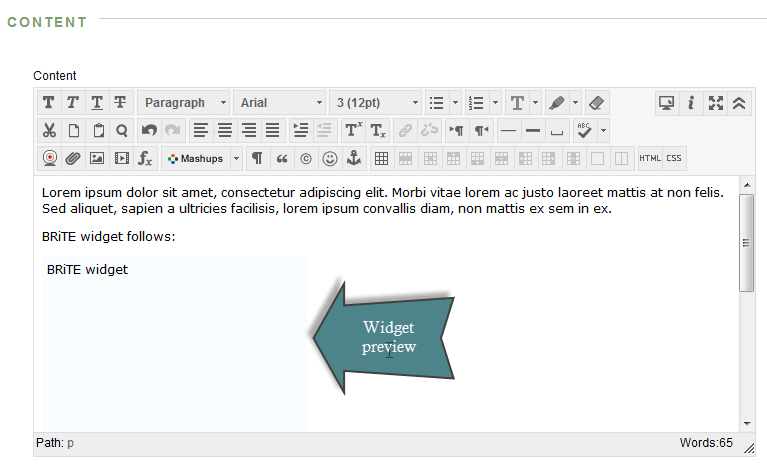
Task: Apply subscript formatting
Action: [378, 131]
